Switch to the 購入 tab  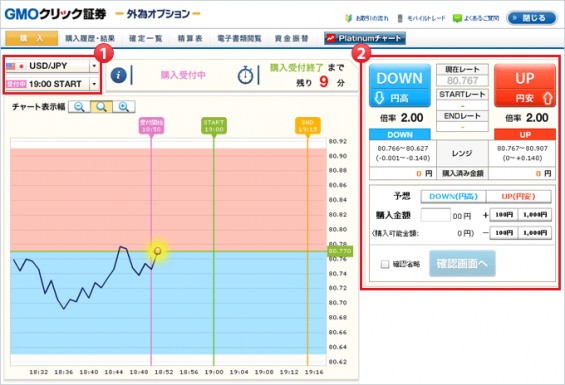31,38
